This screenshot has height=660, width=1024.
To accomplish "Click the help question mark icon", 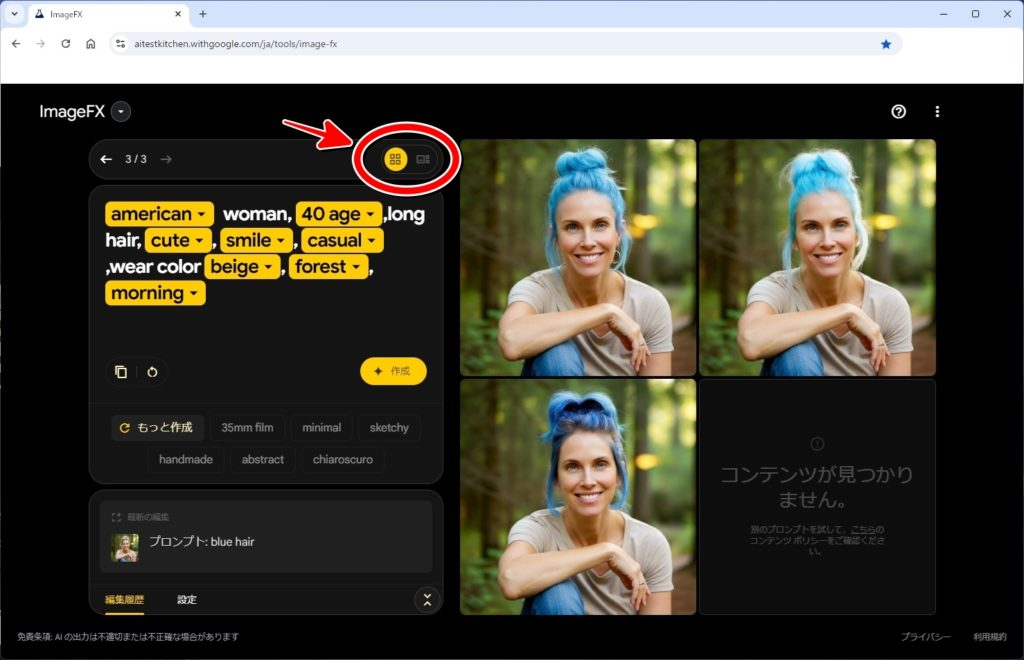I will (898, 112).
